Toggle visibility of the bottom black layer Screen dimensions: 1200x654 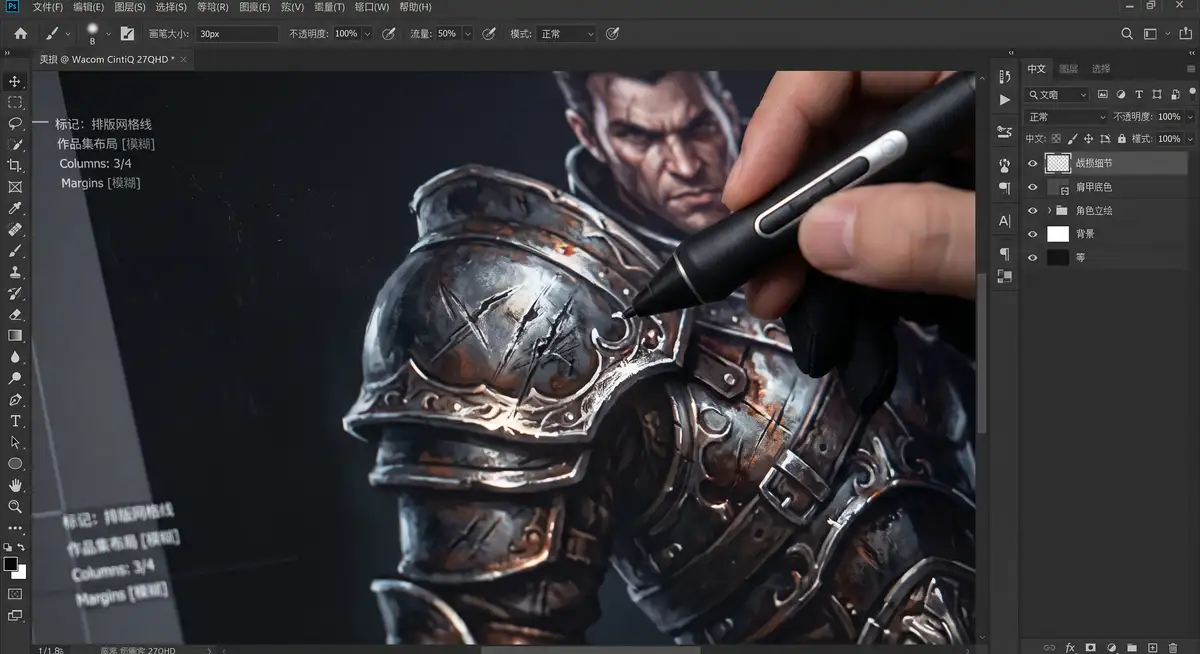click(x=1033, y=258)
